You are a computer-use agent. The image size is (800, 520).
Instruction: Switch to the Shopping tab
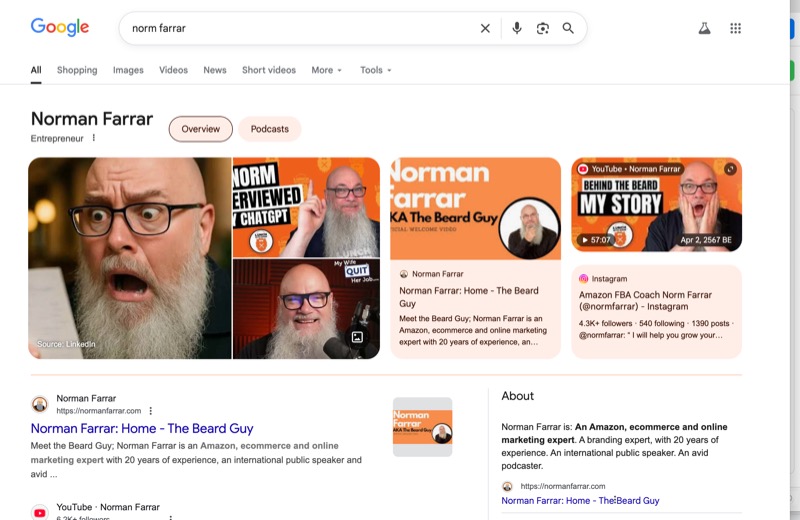coord(77,70)
